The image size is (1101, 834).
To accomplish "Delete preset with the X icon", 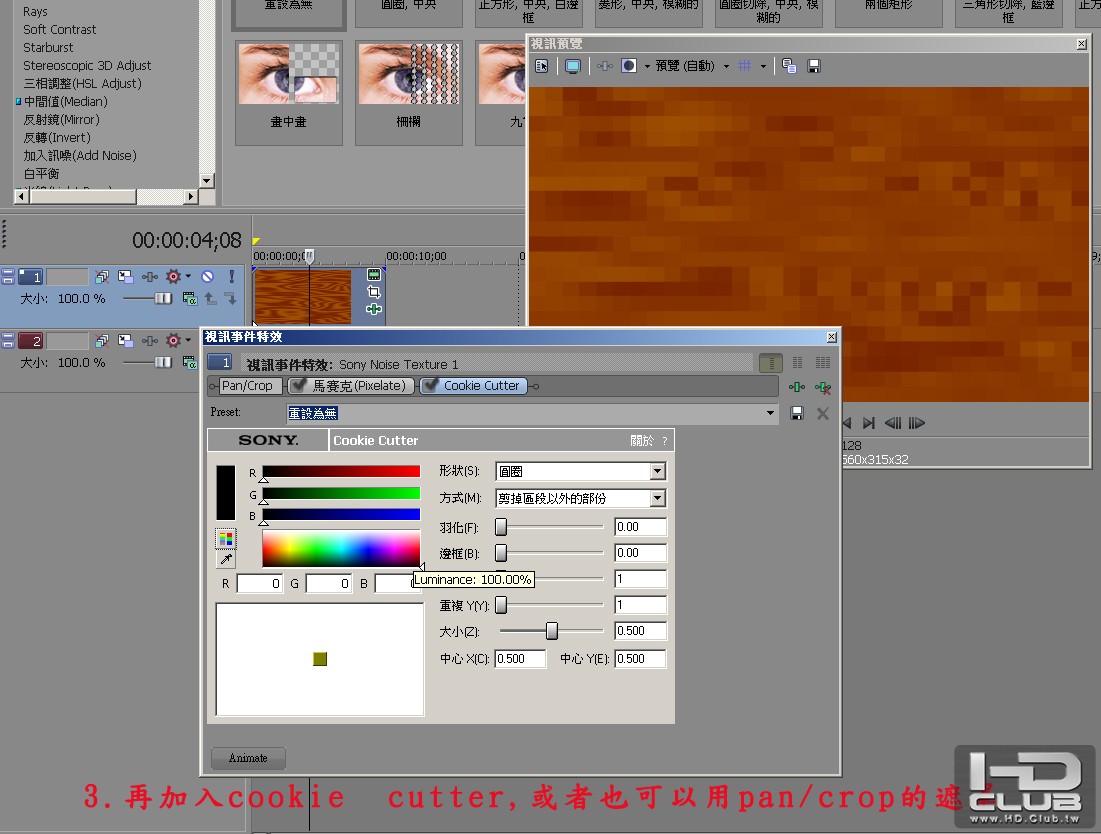I will tap(822, 413).
